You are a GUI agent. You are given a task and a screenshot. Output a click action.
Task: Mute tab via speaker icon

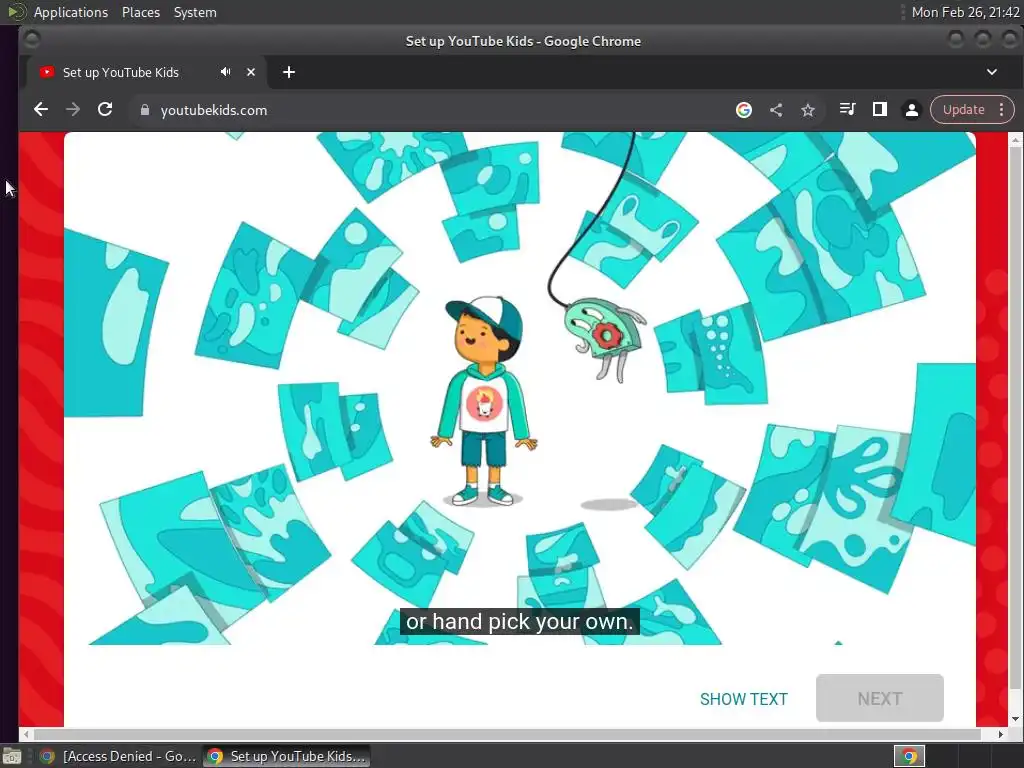(225, 72)
